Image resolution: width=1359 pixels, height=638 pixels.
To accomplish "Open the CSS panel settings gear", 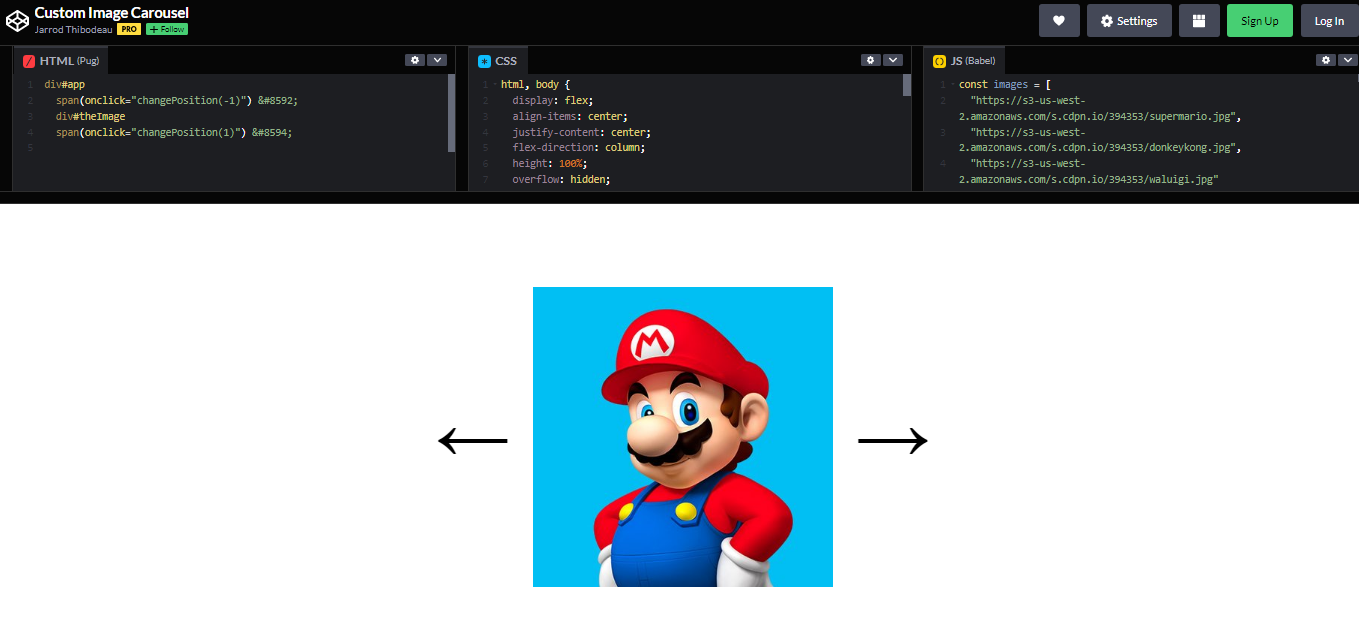I will pyautogui.click(x=870, y=59).
